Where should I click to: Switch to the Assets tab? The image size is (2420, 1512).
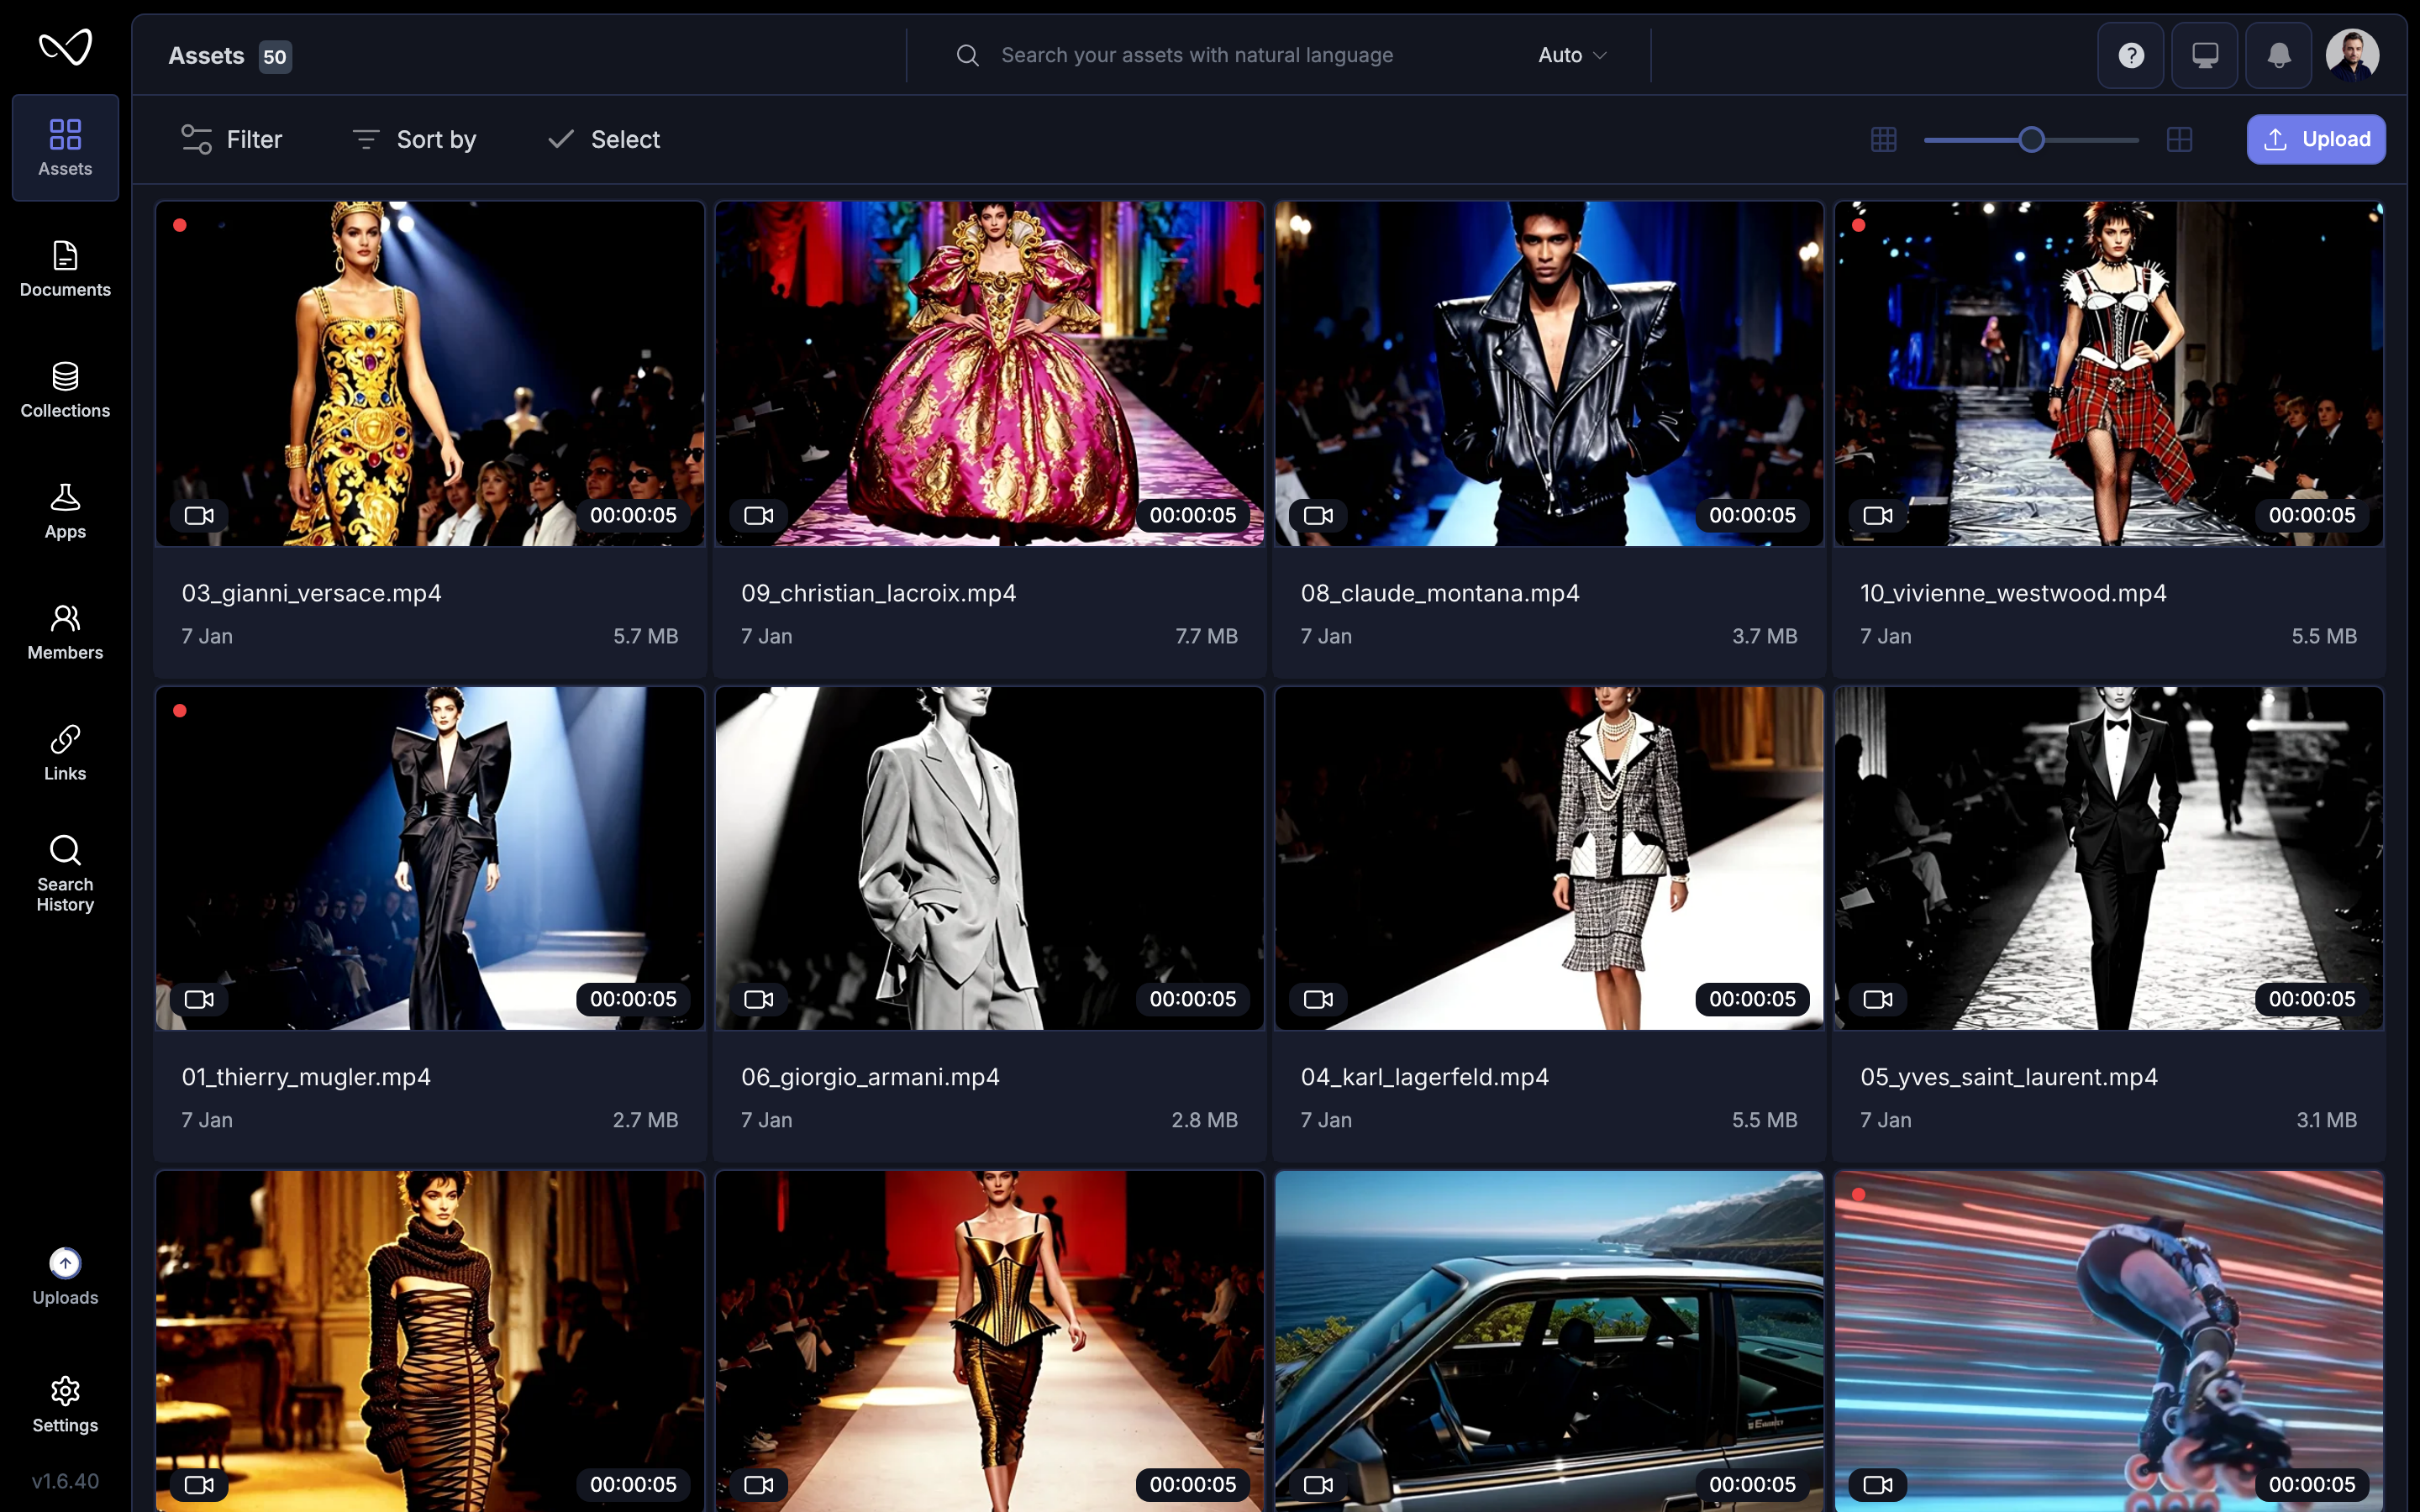65,147
